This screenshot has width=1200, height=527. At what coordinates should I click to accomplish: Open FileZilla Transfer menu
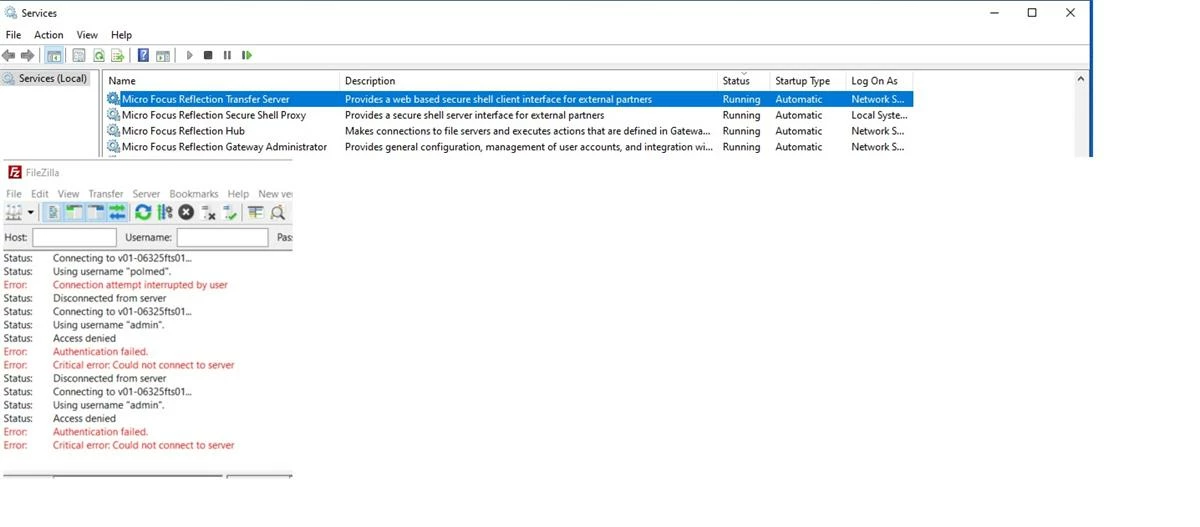coord(106,194)
